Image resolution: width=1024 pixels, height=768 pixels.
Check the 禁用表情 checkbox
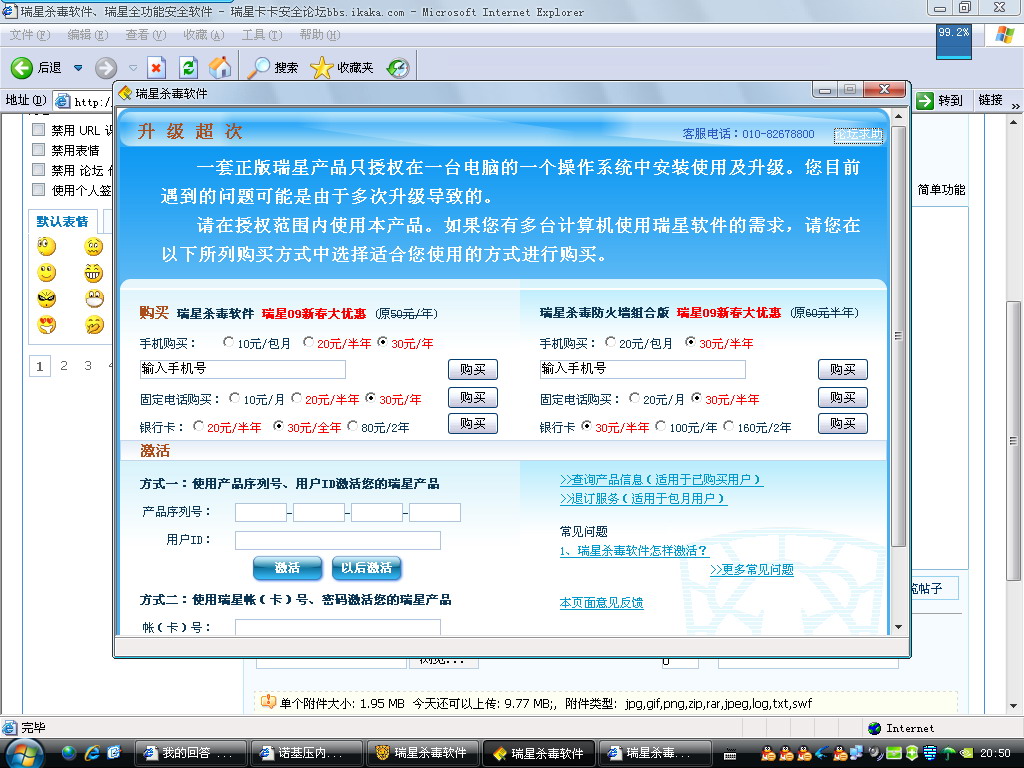pyautogui.click(x=39, y=150)
